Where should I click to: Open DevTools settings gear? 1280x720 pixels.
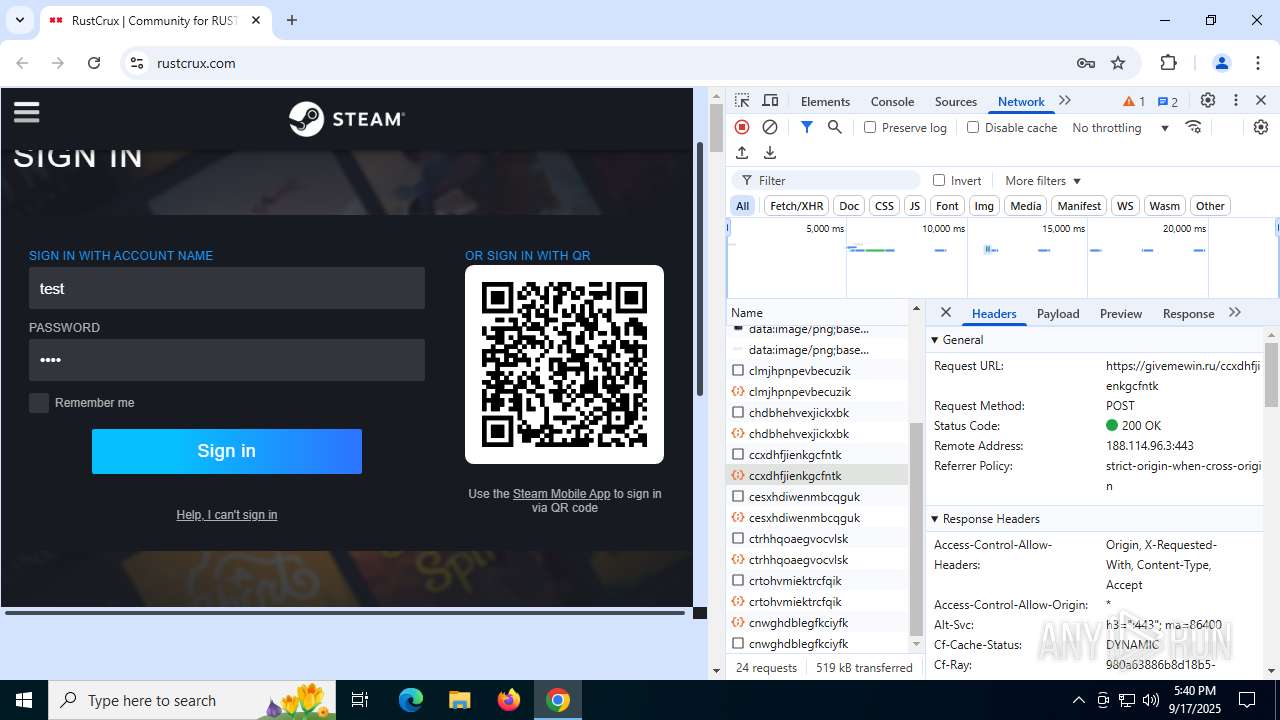[x=1208, y=100]
